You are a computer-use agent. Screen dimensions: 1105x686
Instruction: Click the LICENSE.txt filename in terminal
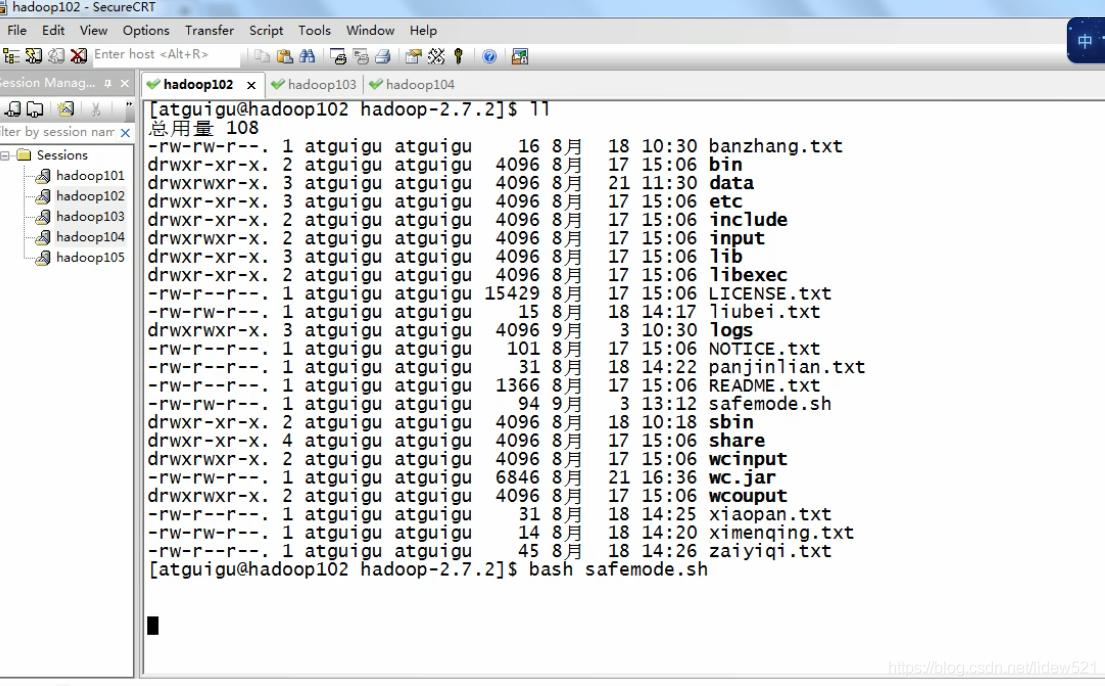click(x=770, y=293)
